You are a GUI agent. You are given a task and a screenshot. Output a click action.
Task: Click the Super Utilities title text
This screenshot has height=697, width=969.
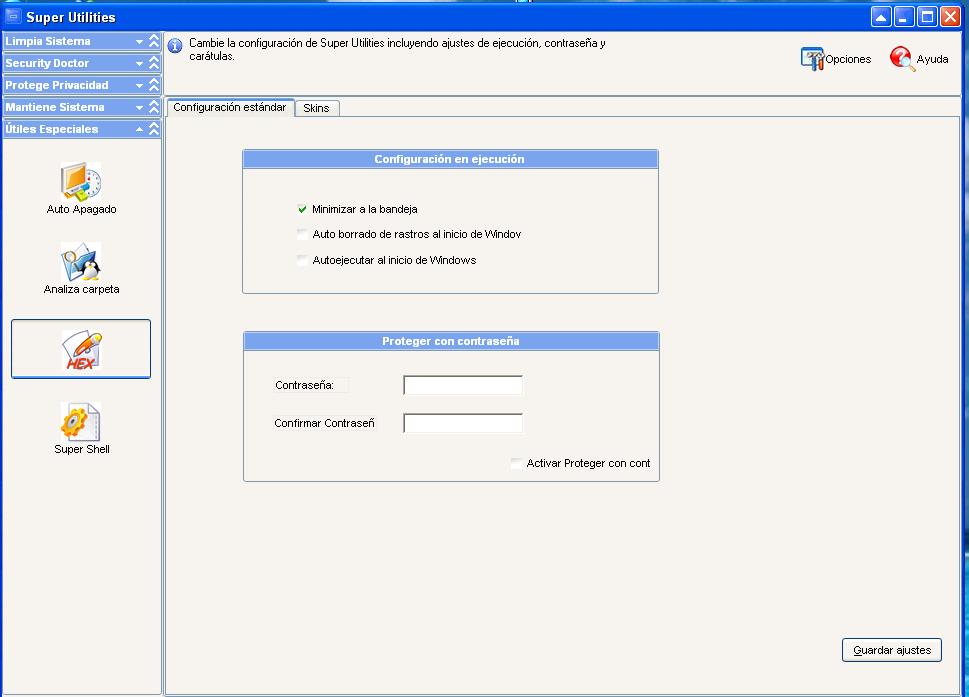pos(70,17)
